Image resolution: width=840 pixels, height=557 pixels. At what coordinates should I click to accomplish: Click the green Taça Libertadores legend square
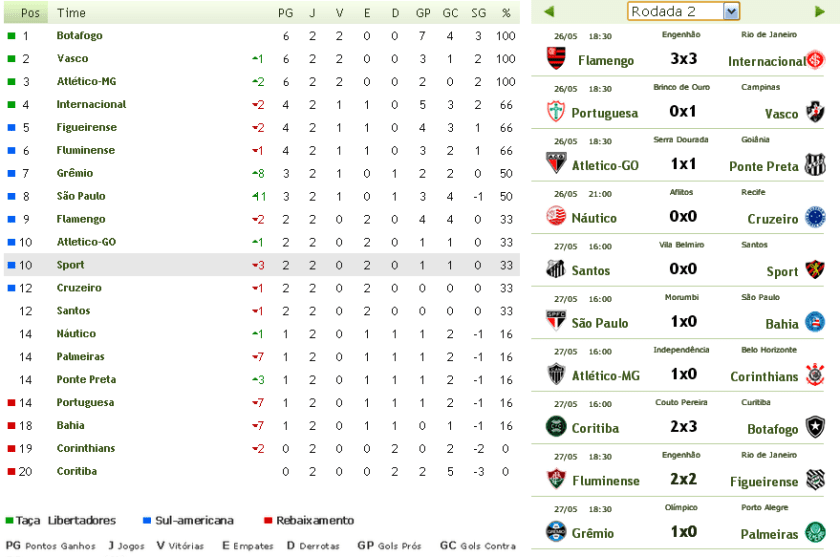[11, 520]
